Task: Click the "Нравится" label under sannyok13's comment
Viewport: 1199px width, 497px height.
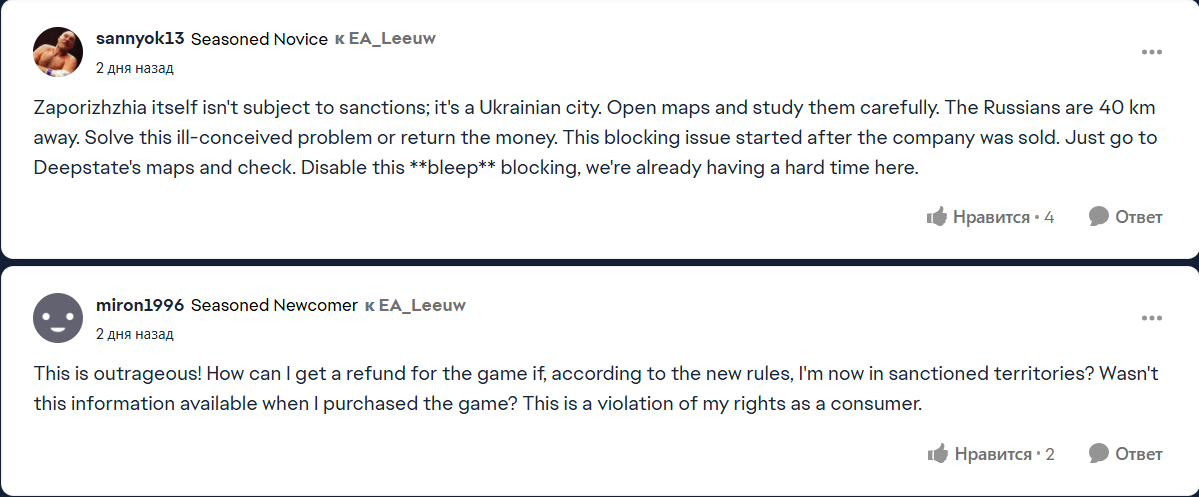Action: click(x=991, y=217)
